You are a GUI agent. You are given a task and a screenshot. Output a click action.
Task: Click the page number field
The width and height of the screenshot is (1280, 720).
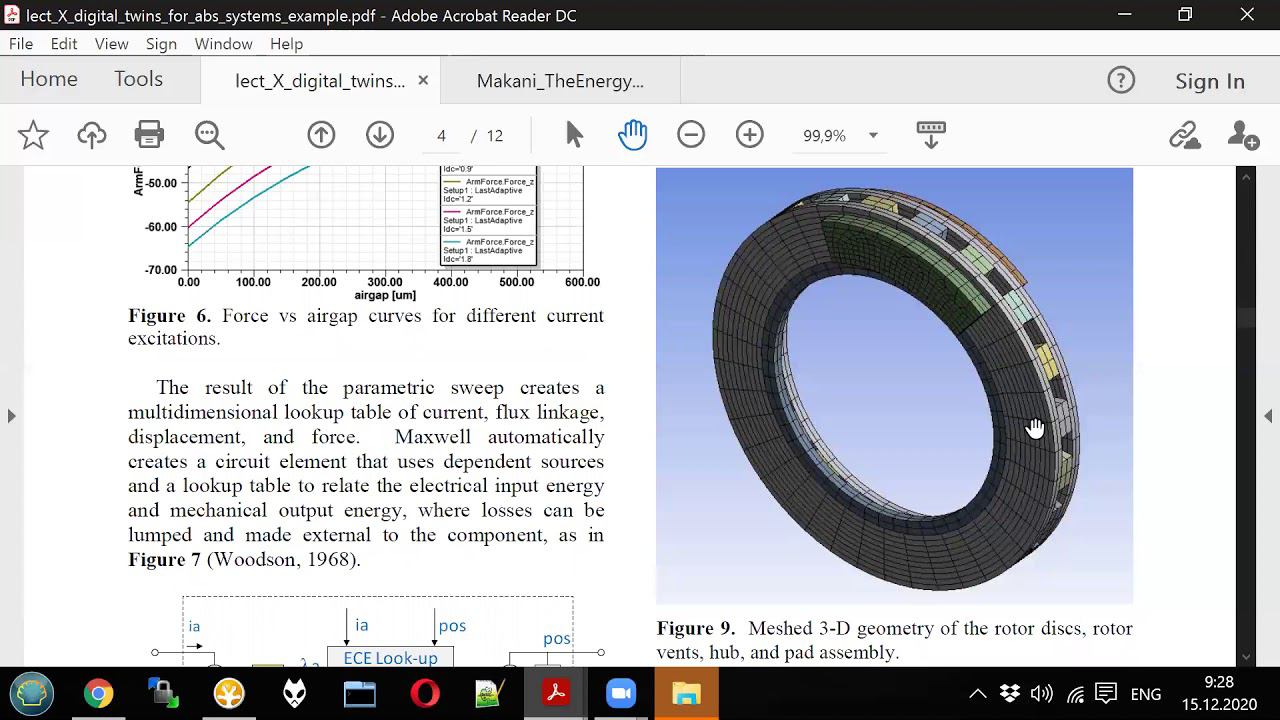point(441,135)
